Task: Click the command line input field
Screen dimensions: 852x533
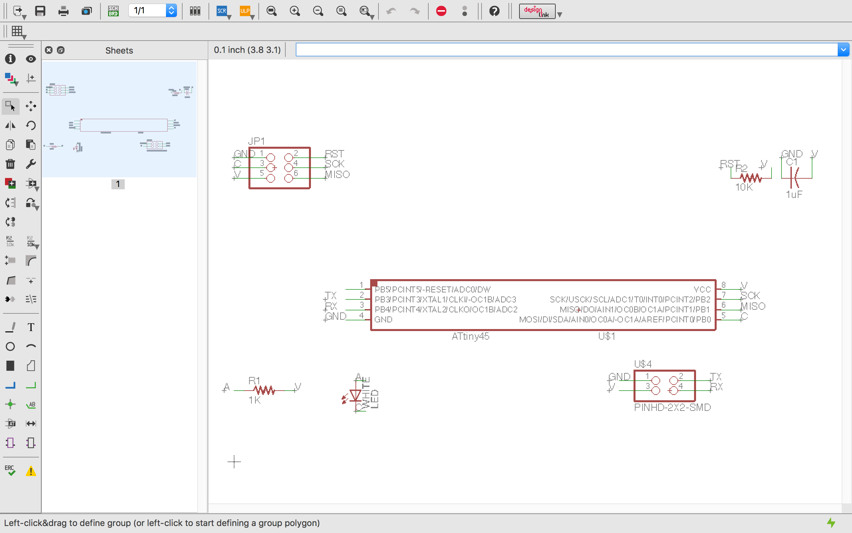Action: tap(567, 50)
